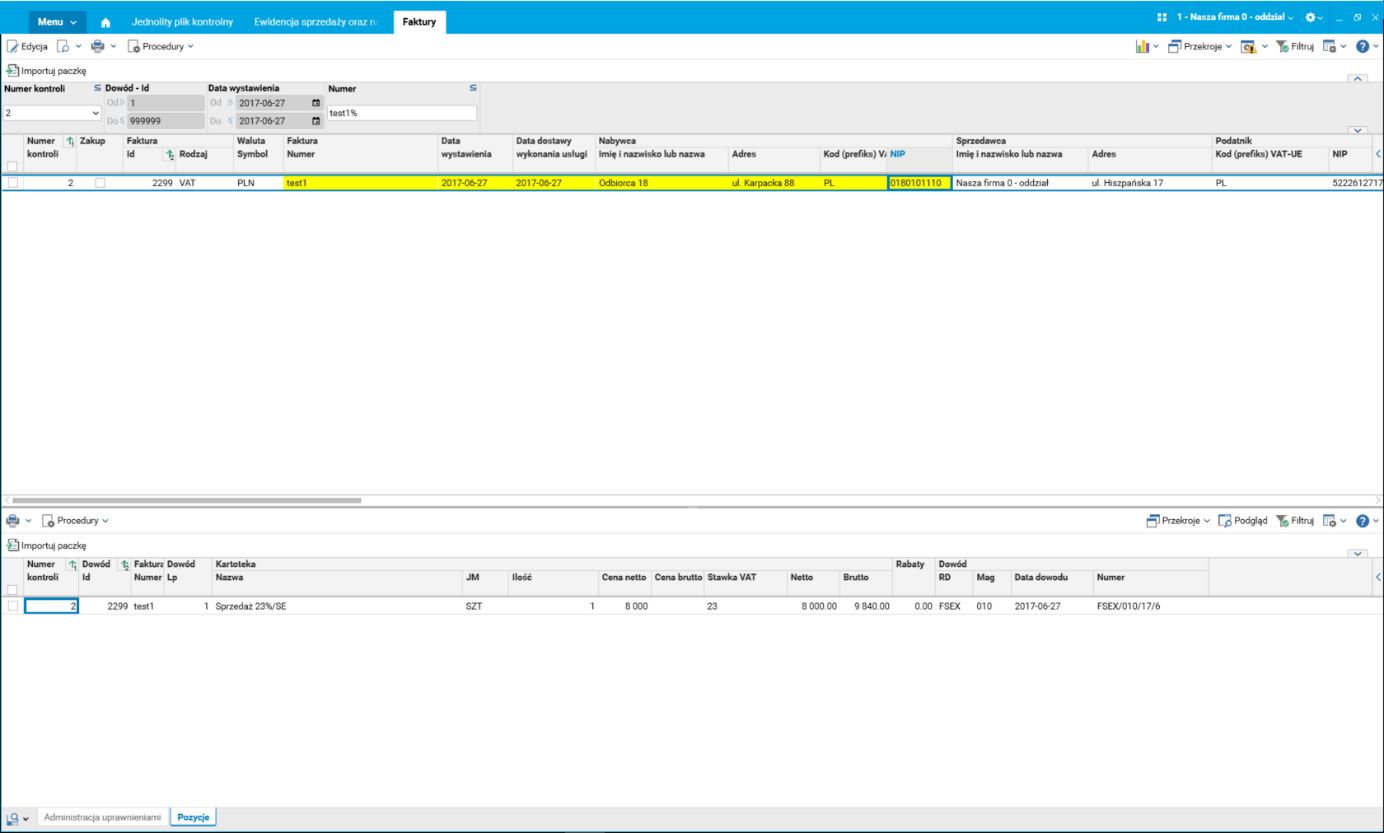The image size is (1384, 833).
Task: Select the 'ul. Hiszpańska 17' cell
Action: pyautogui.click(x=1150, y=183)
